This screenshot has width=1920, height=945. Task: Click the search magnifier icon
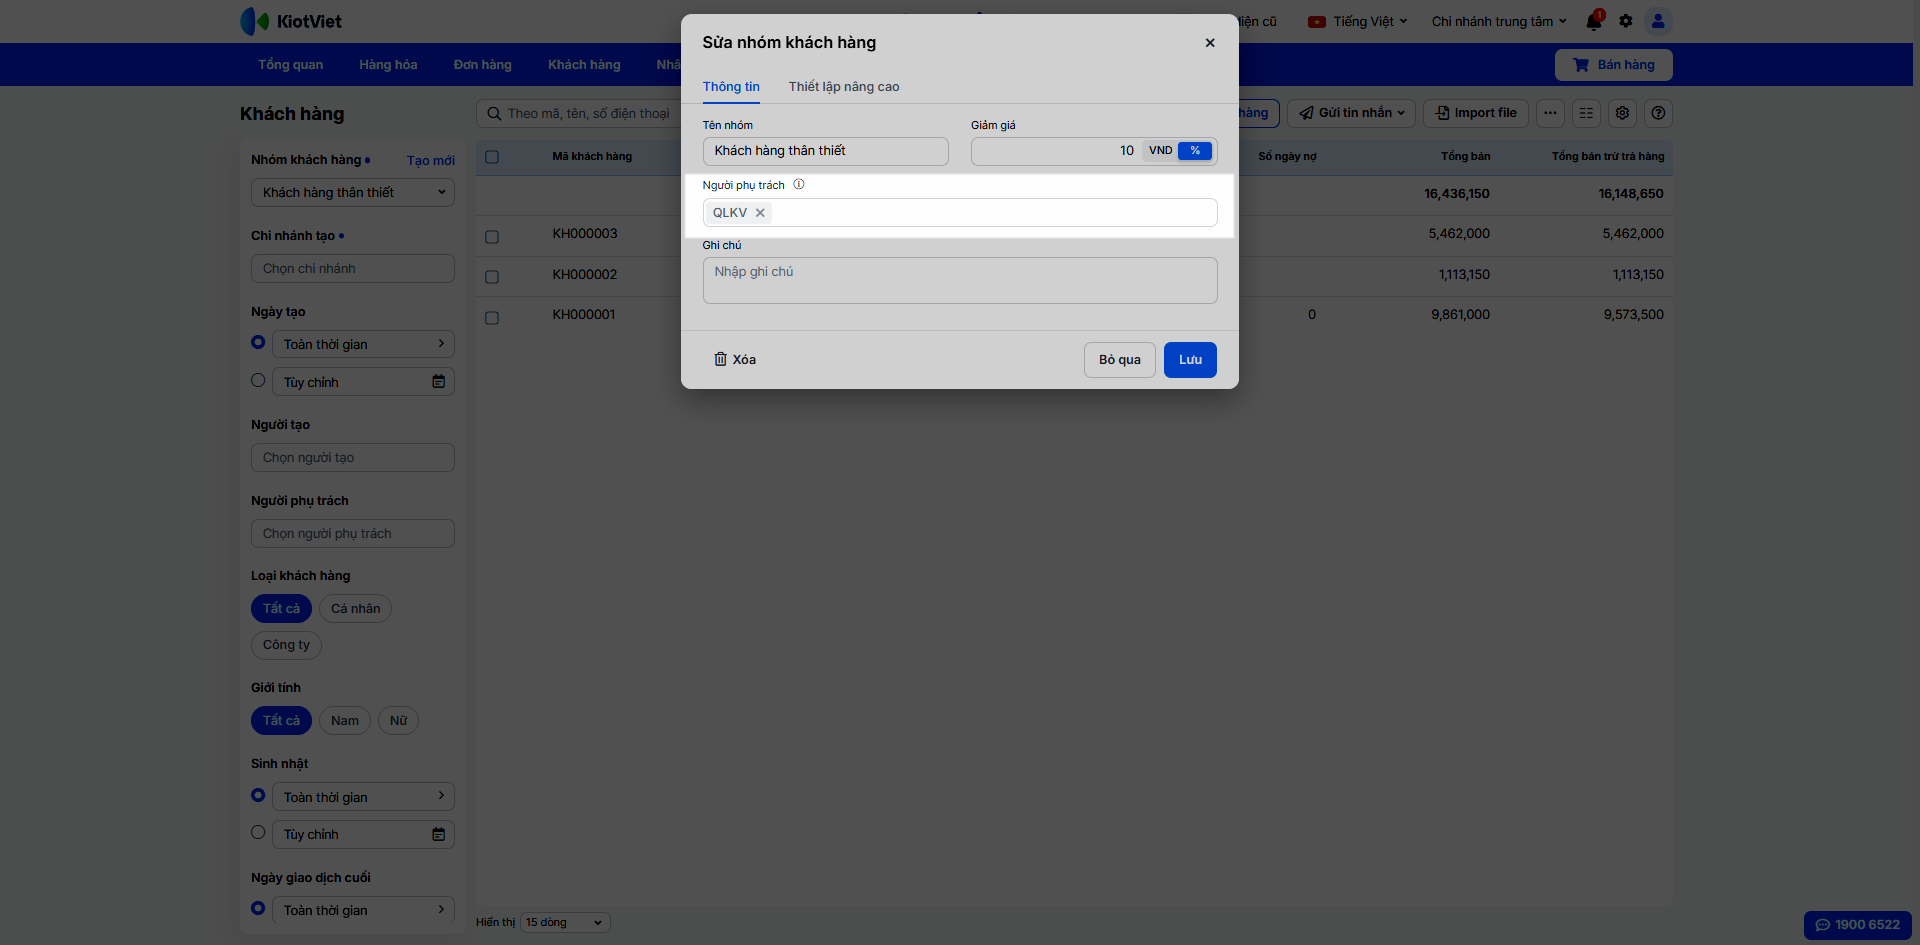coord(494,114)
